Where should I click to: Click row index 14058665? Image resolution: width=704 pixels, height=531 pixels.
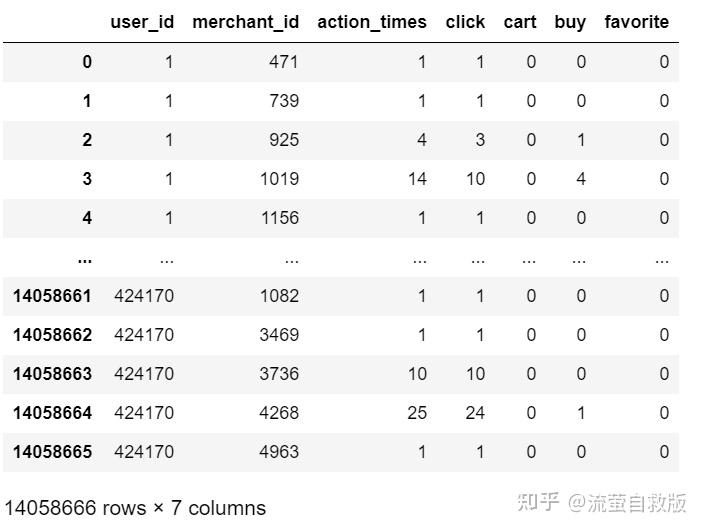tap(52, 452)
